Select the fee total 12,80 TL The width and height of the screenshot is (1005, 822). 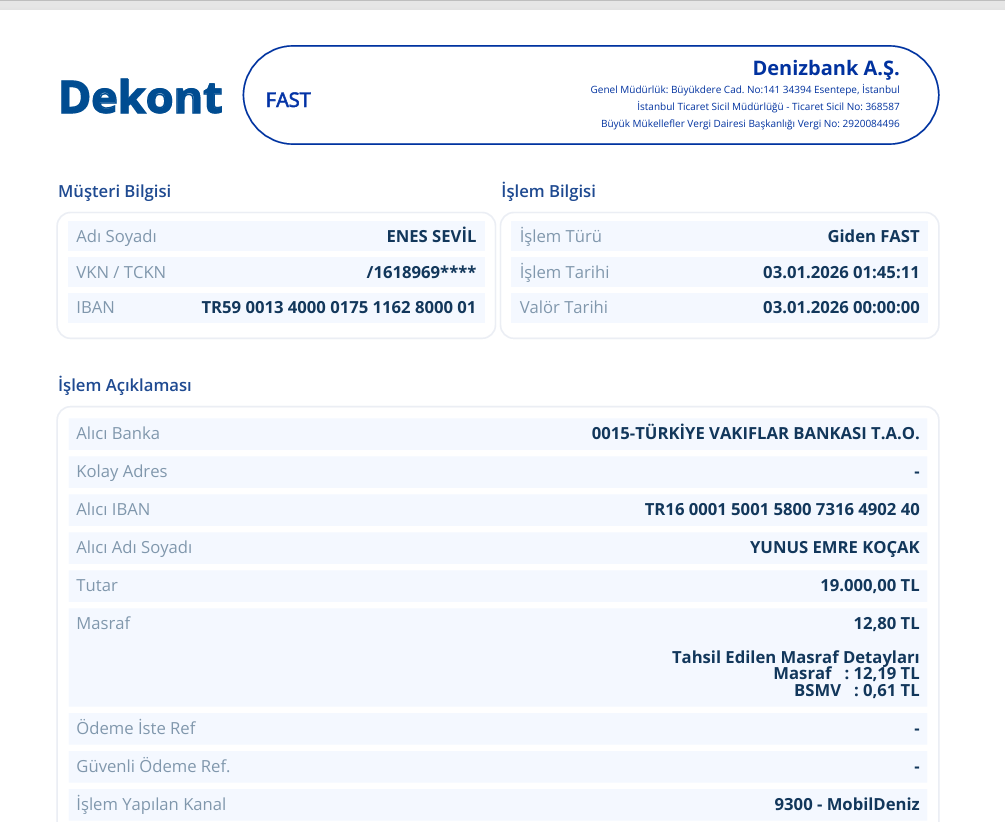(x=886, y=623)
